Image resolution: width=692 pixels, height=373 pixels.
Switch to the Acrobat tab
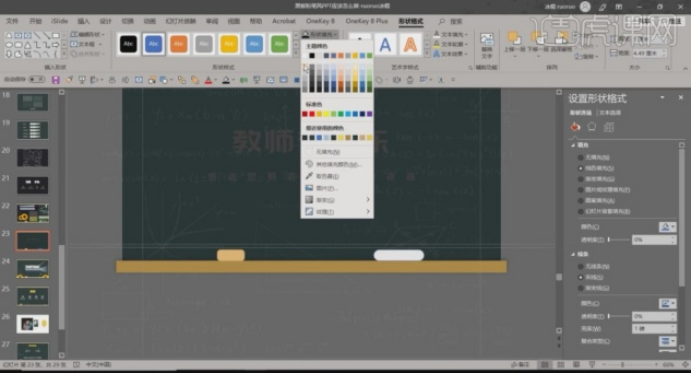pyautogui.click(x=284, y=21)
